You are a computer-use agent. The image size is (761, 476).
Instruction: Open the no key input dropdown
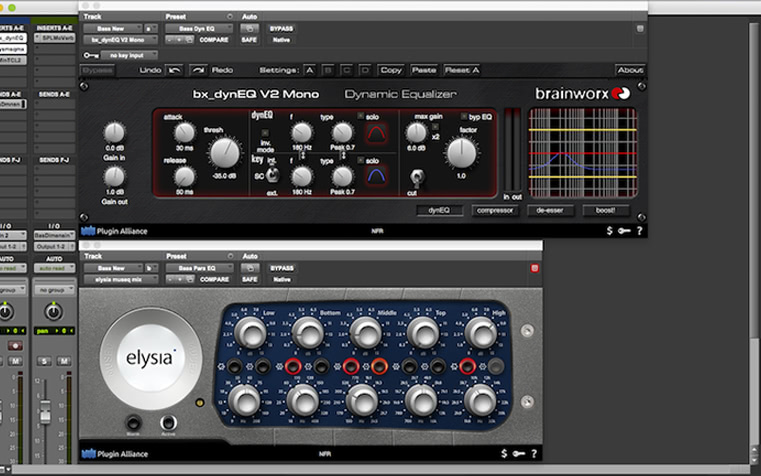(x=129, y=55)
